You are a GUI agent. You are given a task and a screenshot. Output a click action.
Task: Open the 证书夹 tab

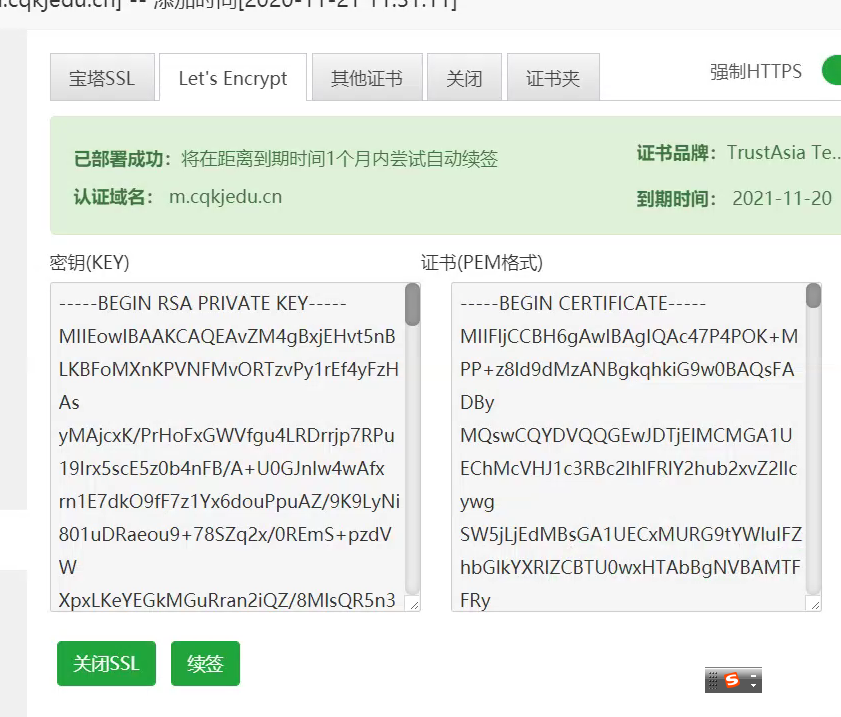(553, 77)
